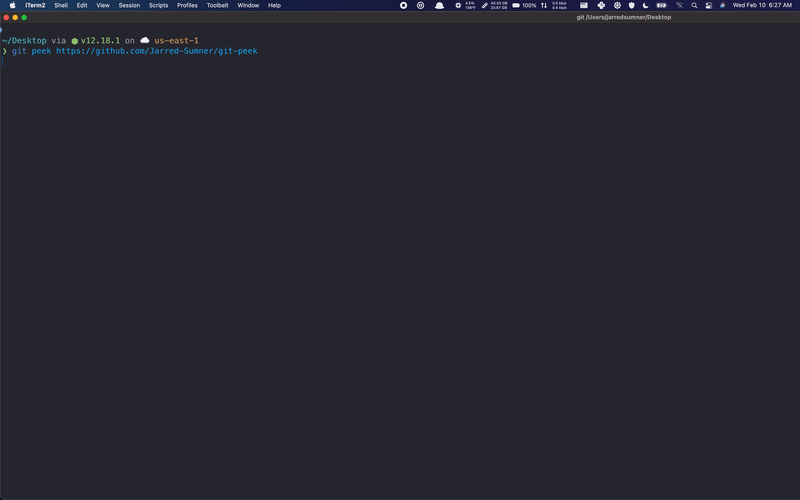Click the date and time Wed Feb 10
This screenshot has width=800, height=500.
762,5
